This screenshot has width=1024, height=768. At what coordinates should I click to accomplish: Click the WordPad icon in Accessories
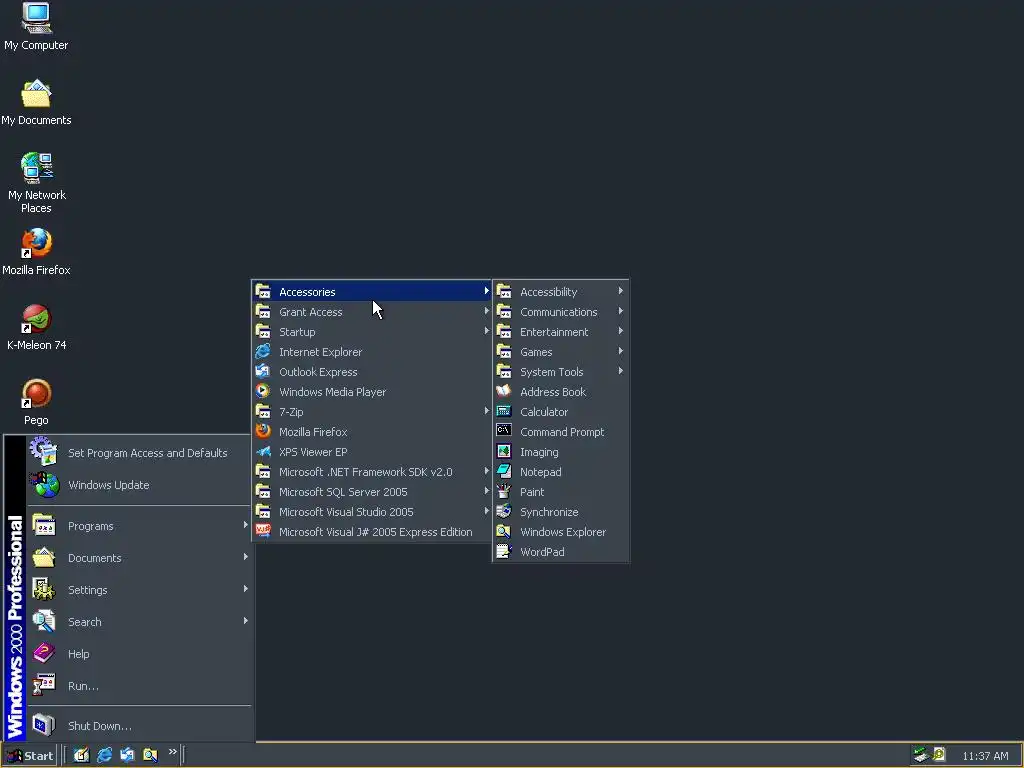pos(504,551)
